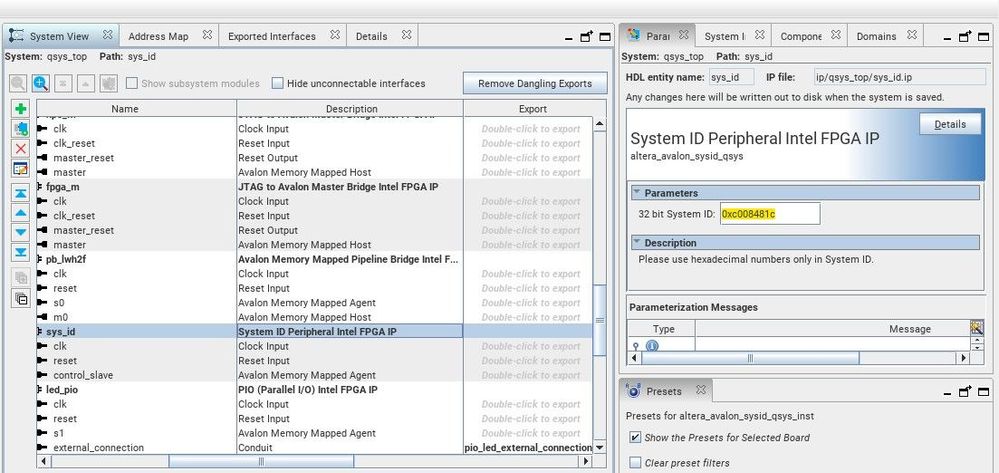The image size is (999, 473).
Task: Collapse the pb_lwh2f tree node
Action: 40,259
